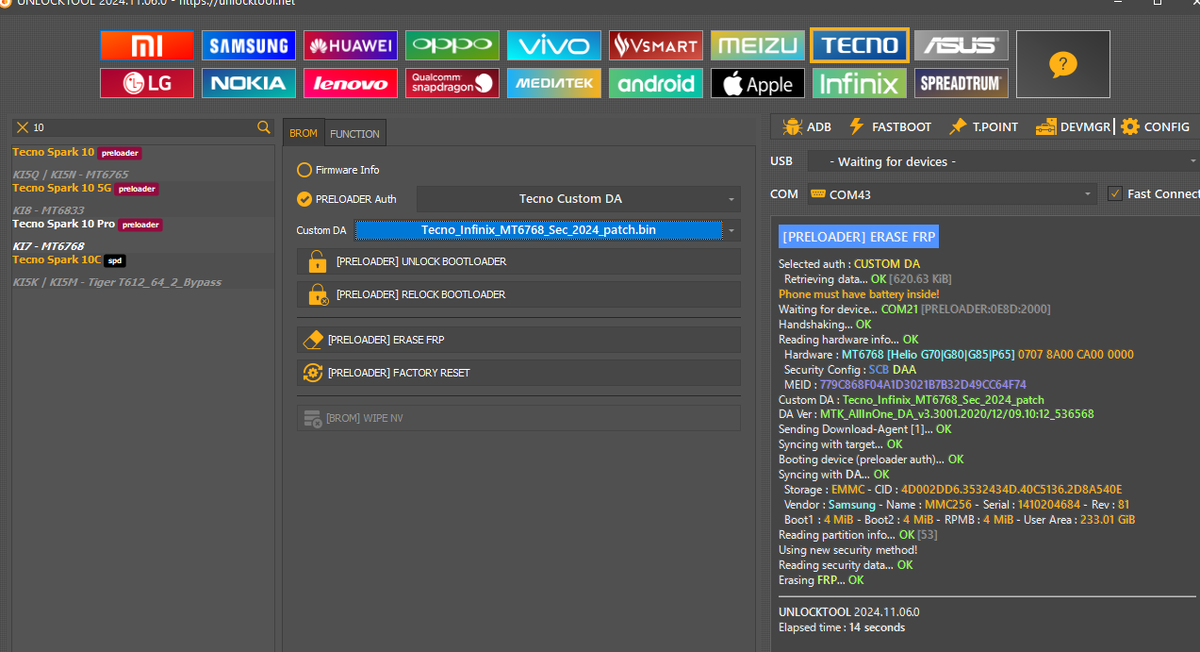Open DEVMGR device manager
This screenshot has height=652, width=1200.
(1073, 127)
